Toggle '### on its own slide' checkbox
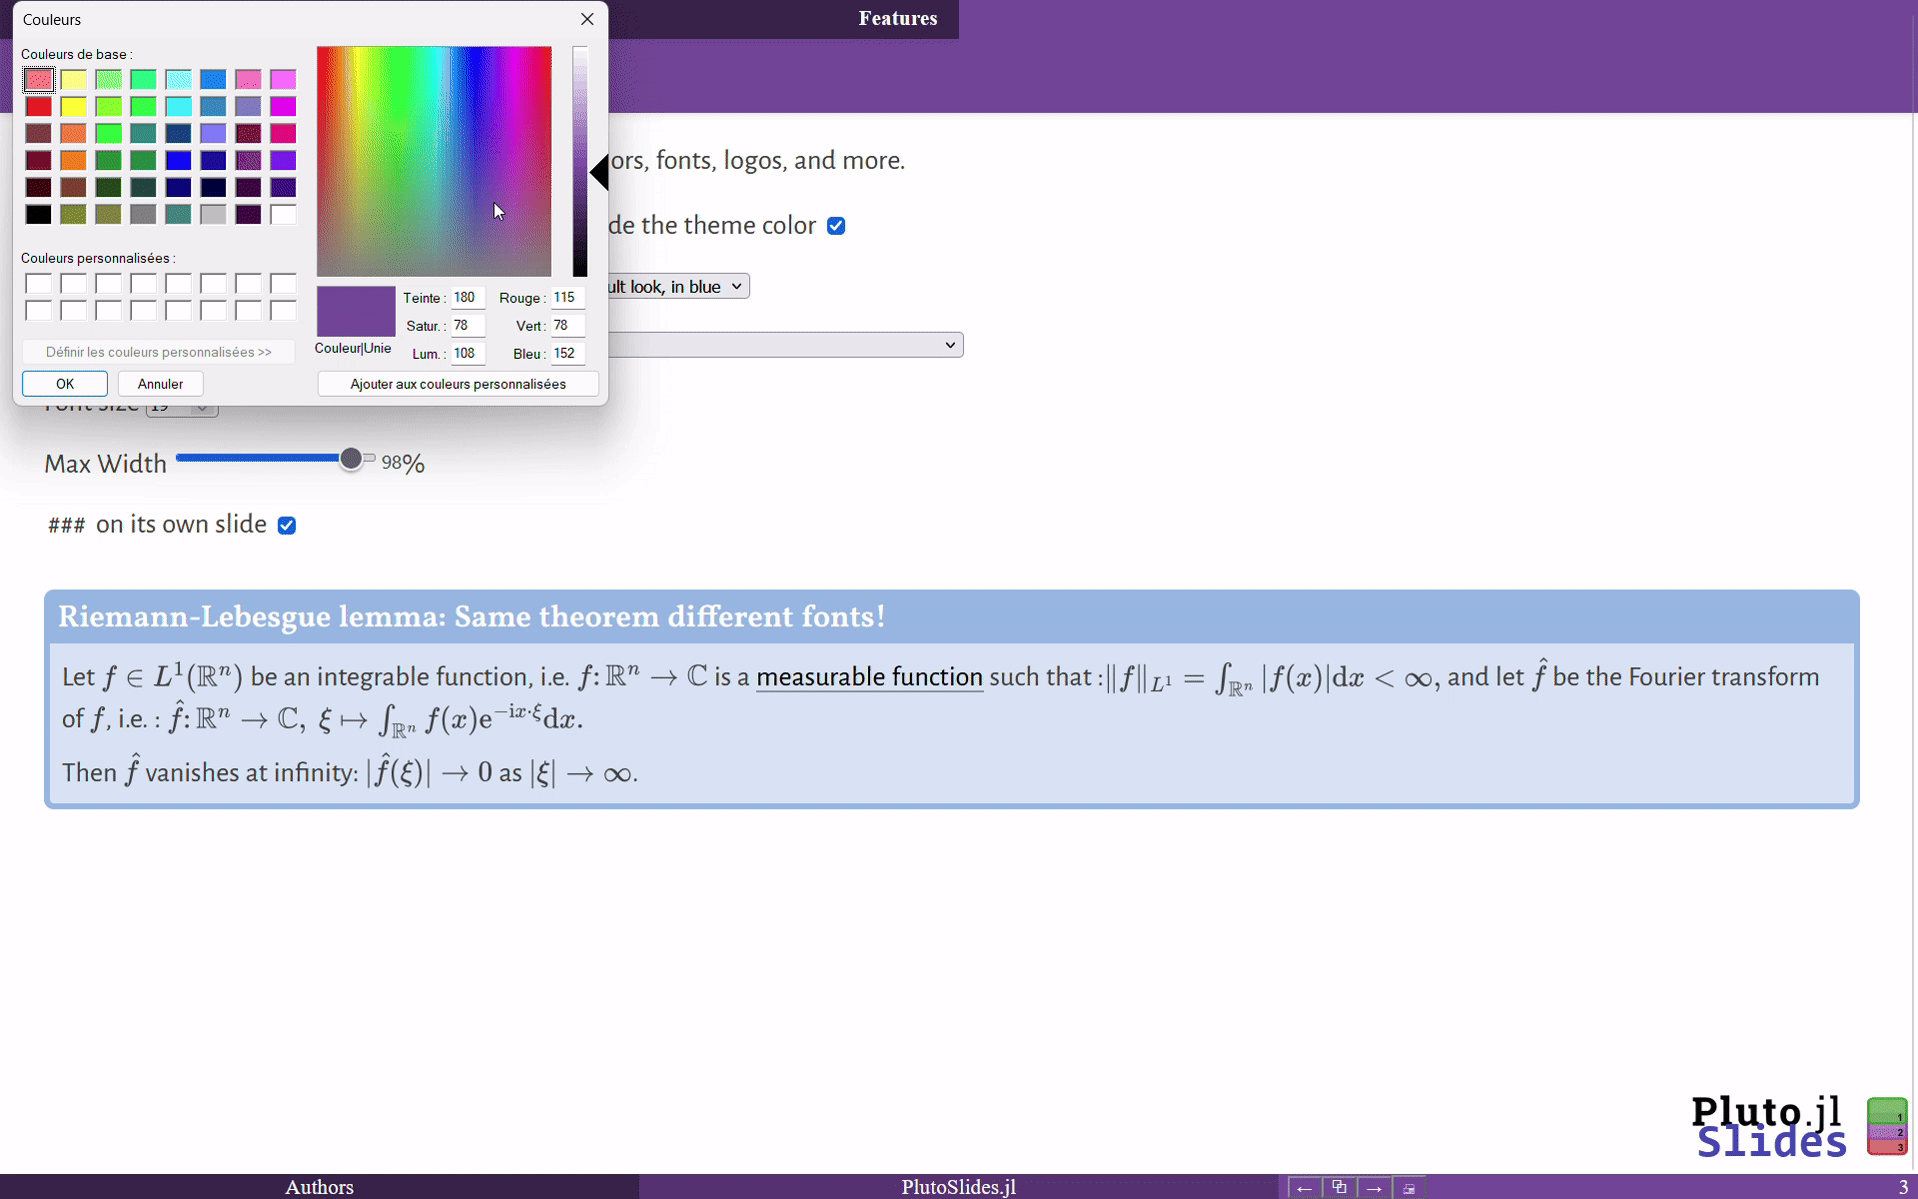Image resolution: width=1918 pixels, height=1199 pixels. tap(287, 525)
